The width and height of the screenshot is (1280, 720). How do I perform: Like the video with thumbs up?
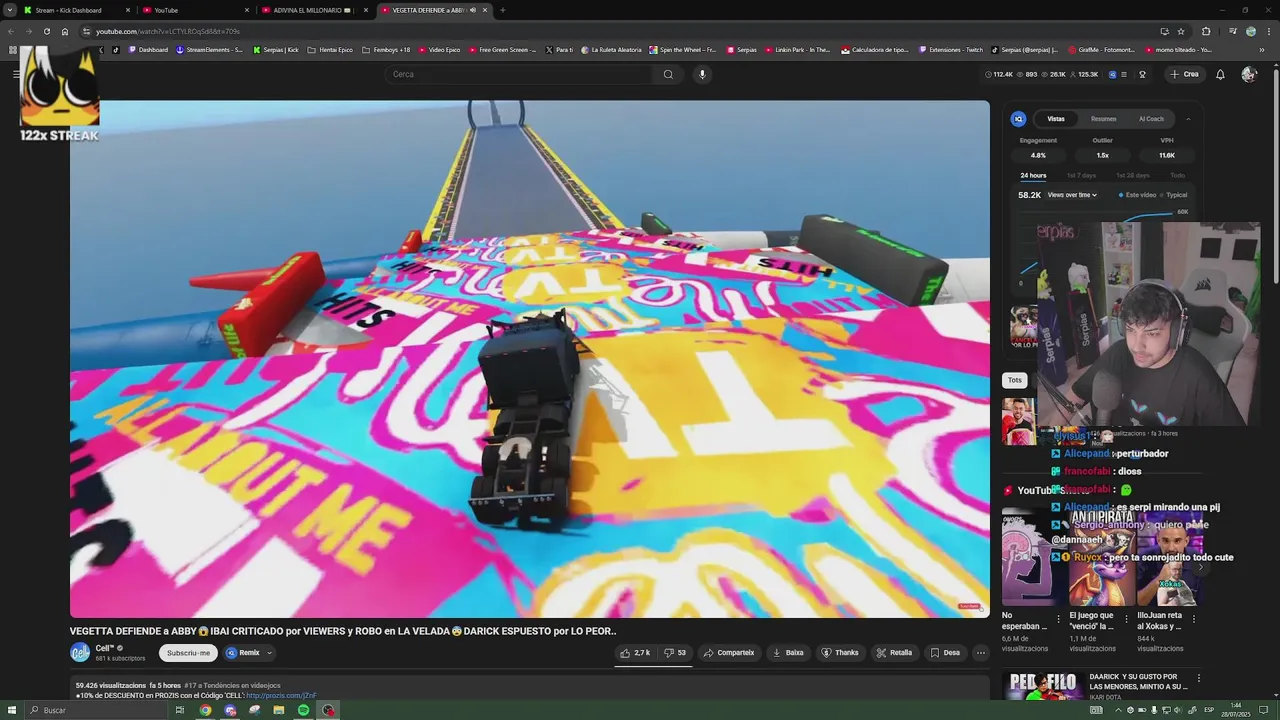635,653
